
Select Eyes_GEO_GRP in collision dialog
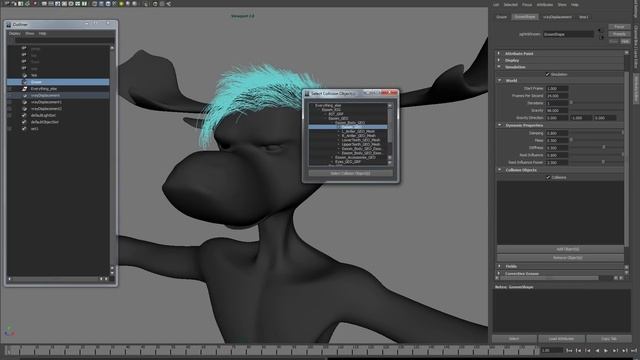click(x=348, y=162)
